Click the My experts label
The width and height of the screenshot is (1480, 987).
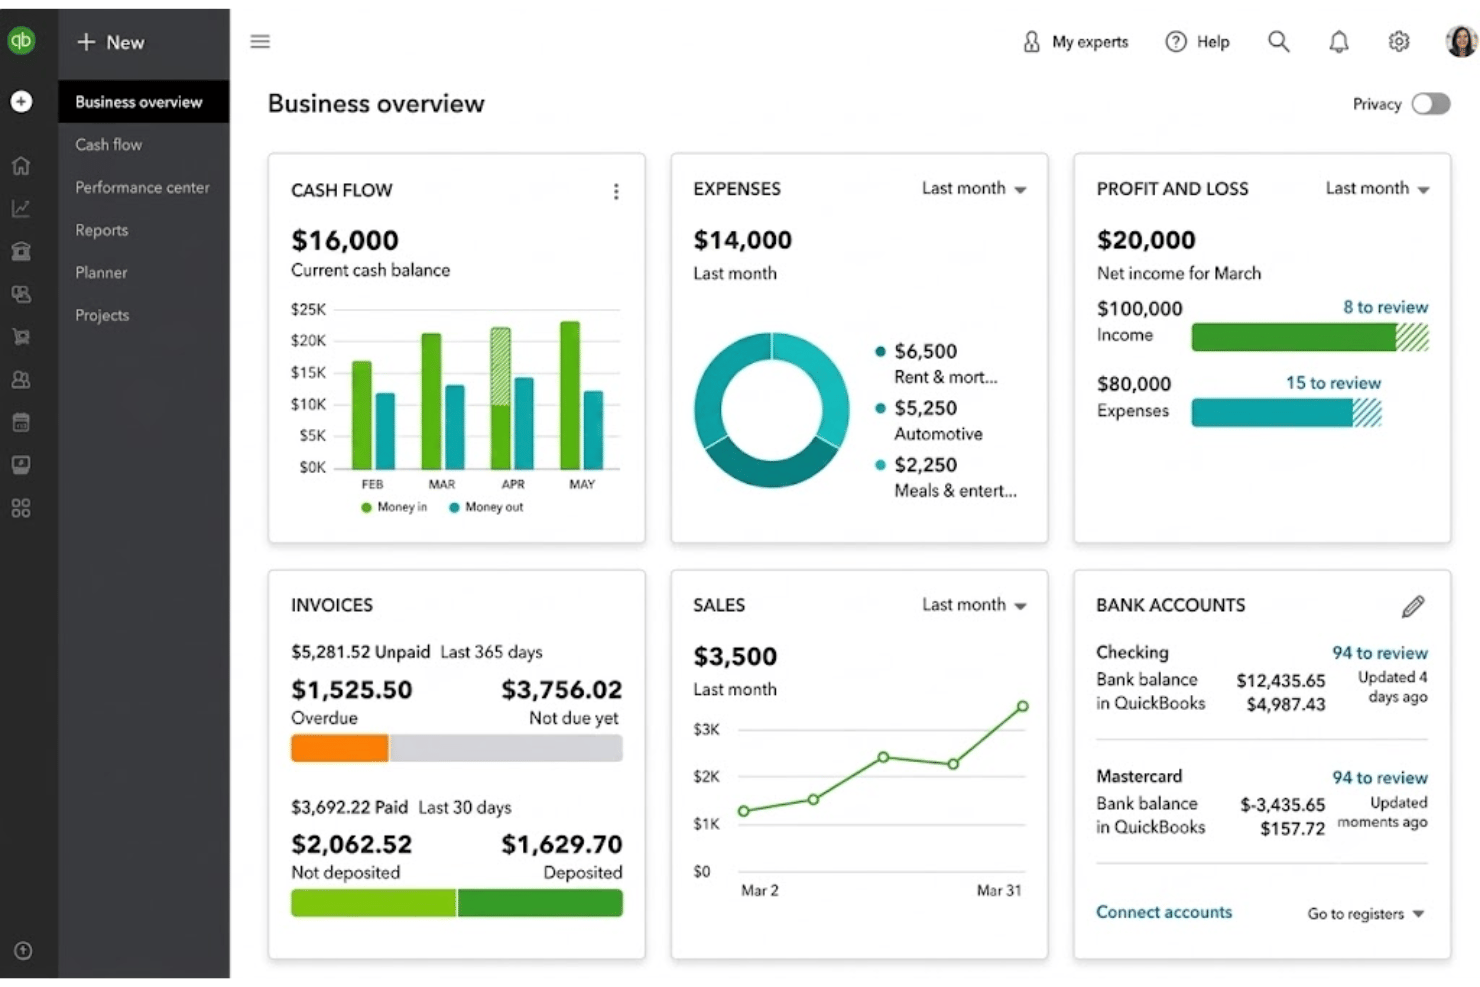pos(1090,42)
